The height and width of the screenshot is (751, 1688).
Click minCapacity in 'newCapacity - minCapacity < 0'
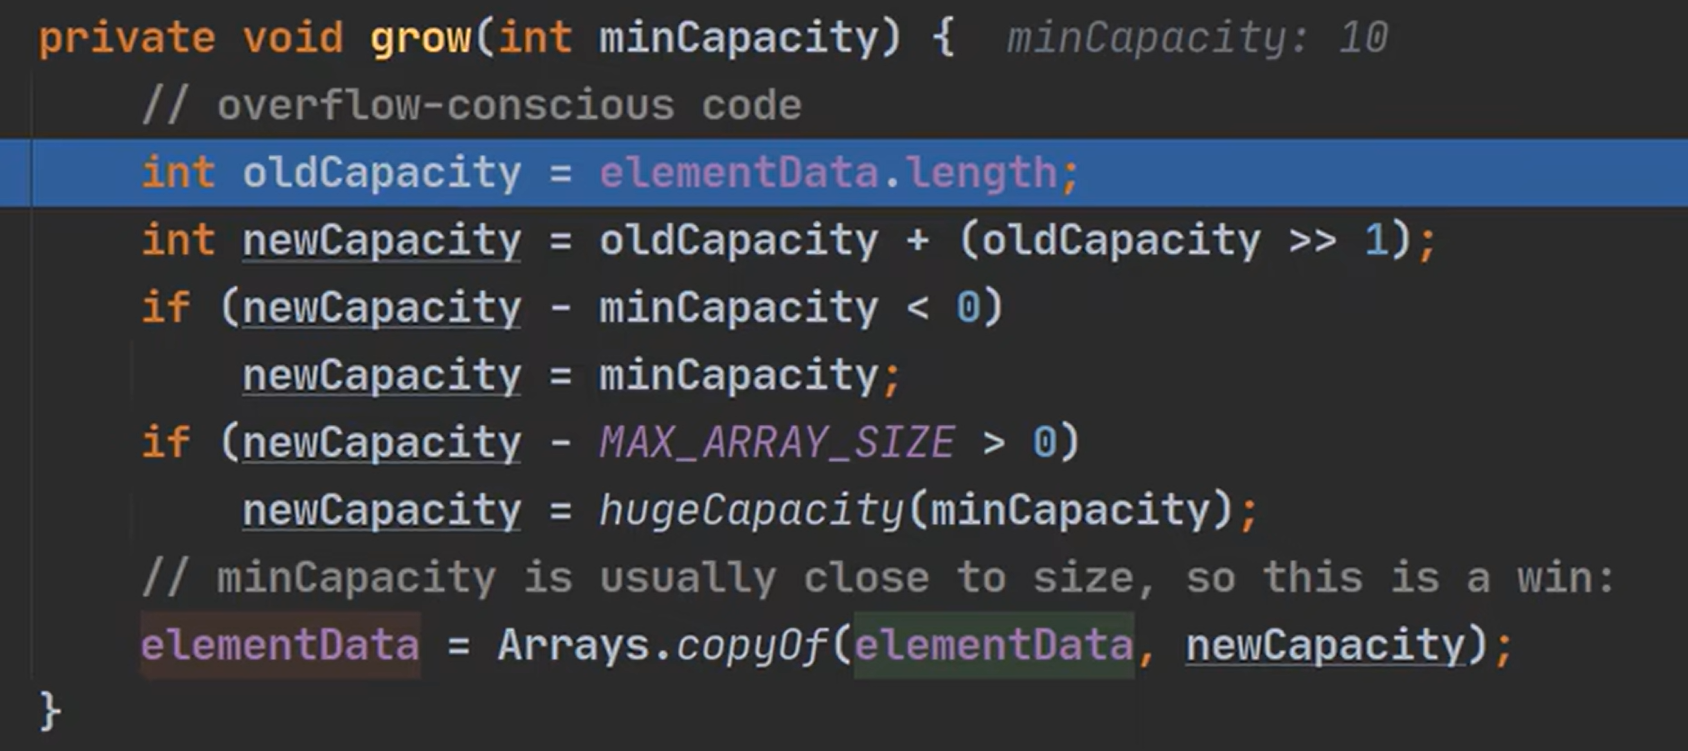(739, 308)
